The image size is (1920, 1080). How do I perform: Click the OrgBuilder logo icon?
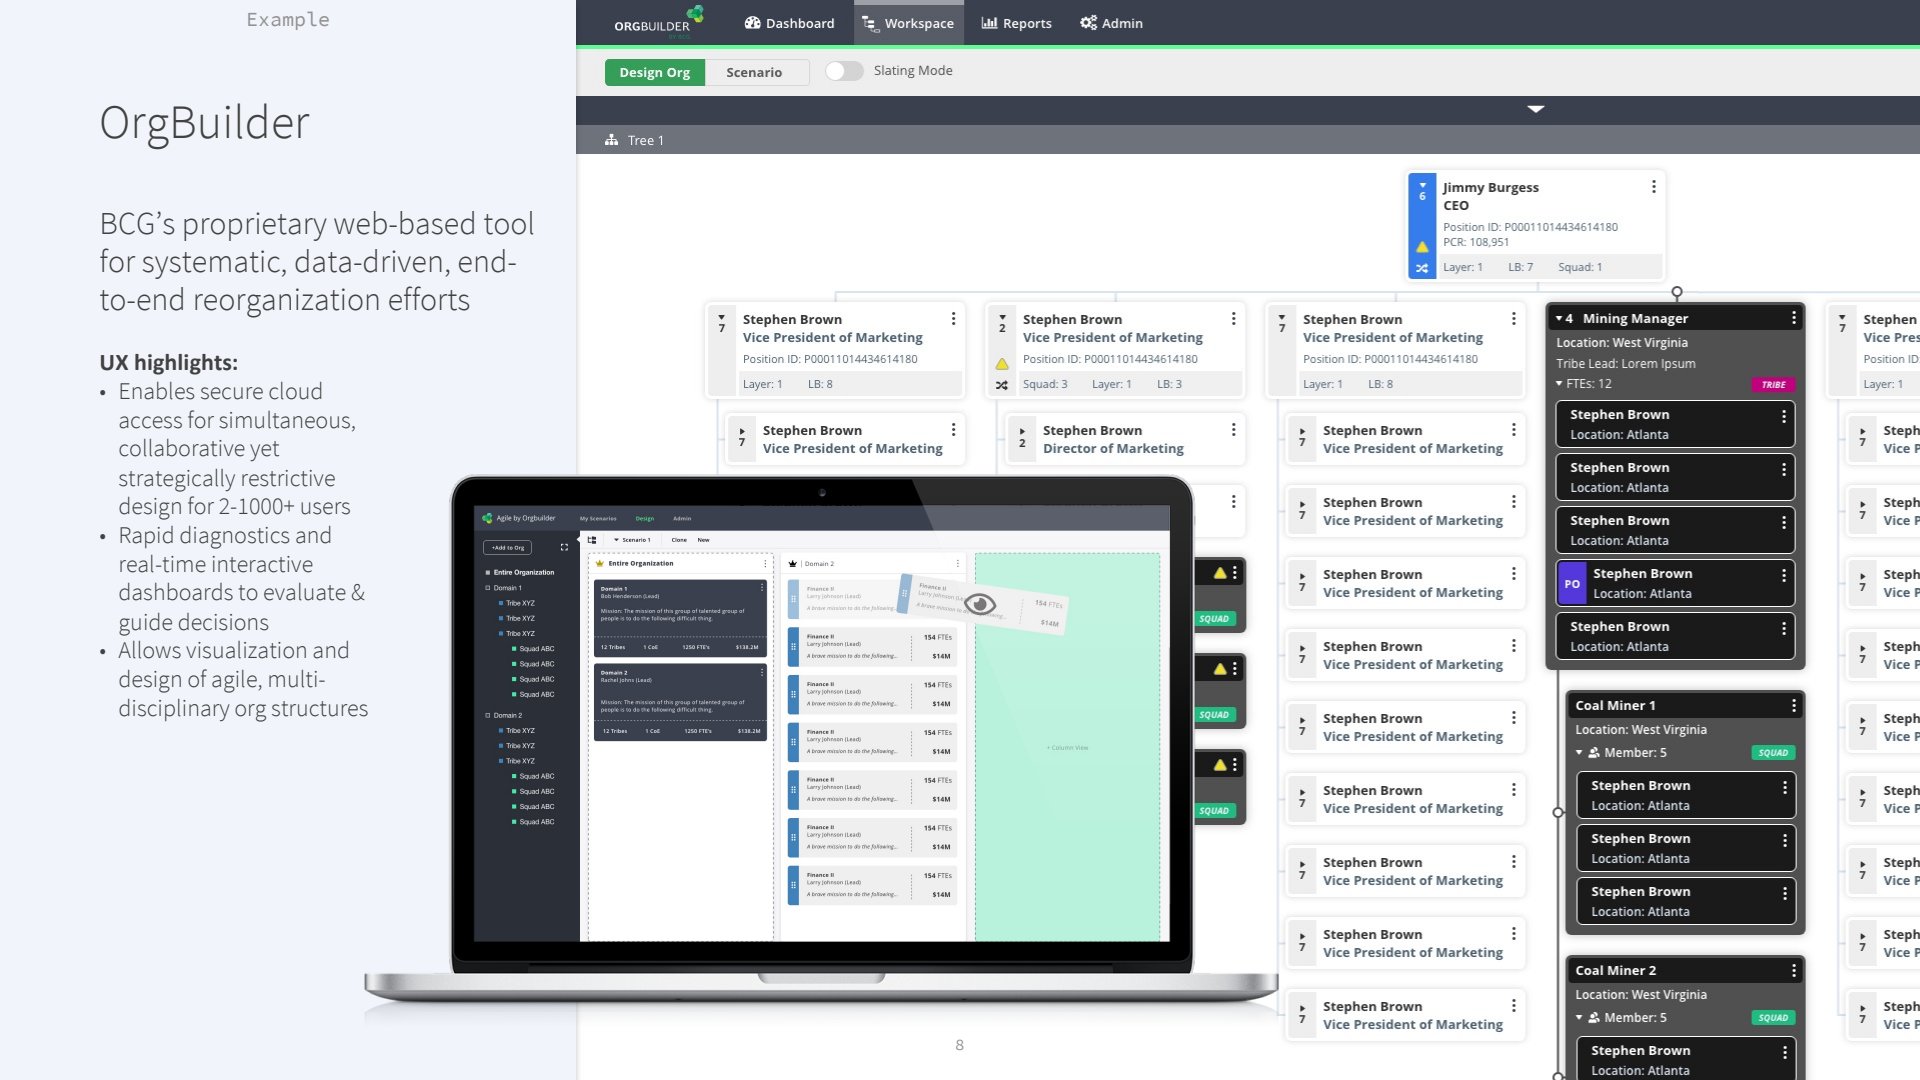pos(695,14)
